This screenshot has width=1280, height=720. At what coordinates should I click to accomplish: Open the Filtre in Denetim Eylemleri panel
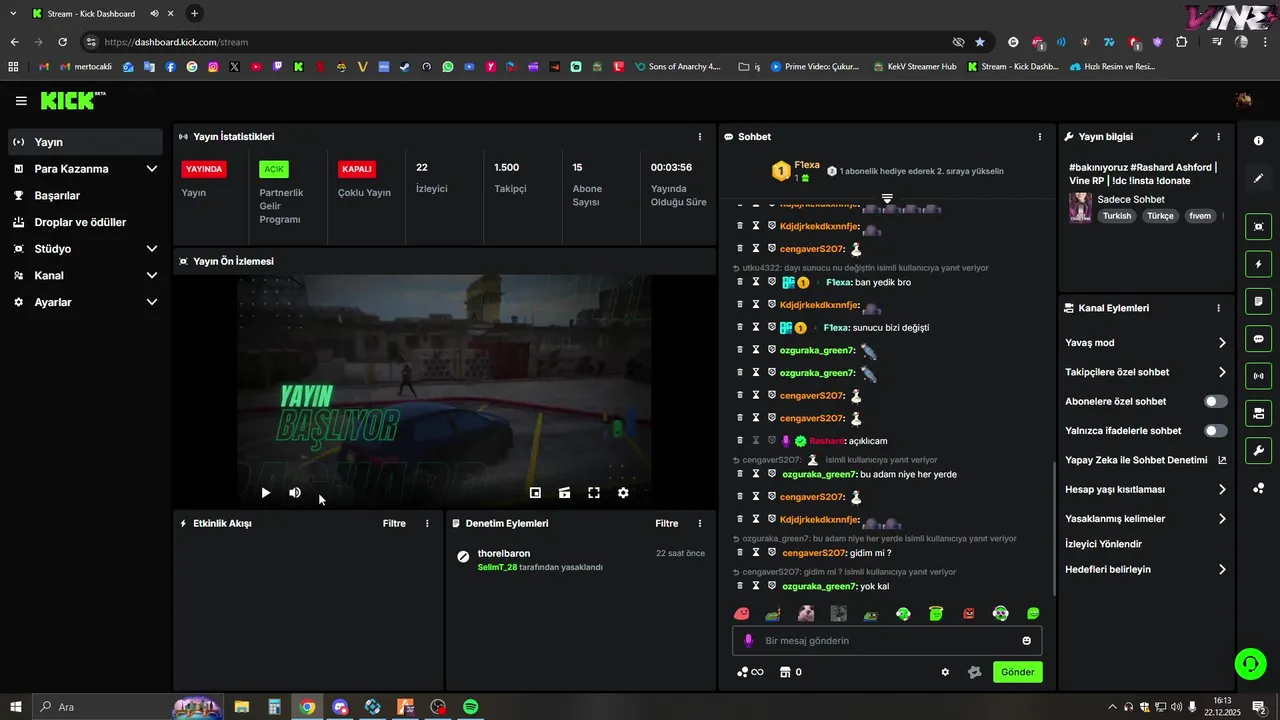pos(667,523)
